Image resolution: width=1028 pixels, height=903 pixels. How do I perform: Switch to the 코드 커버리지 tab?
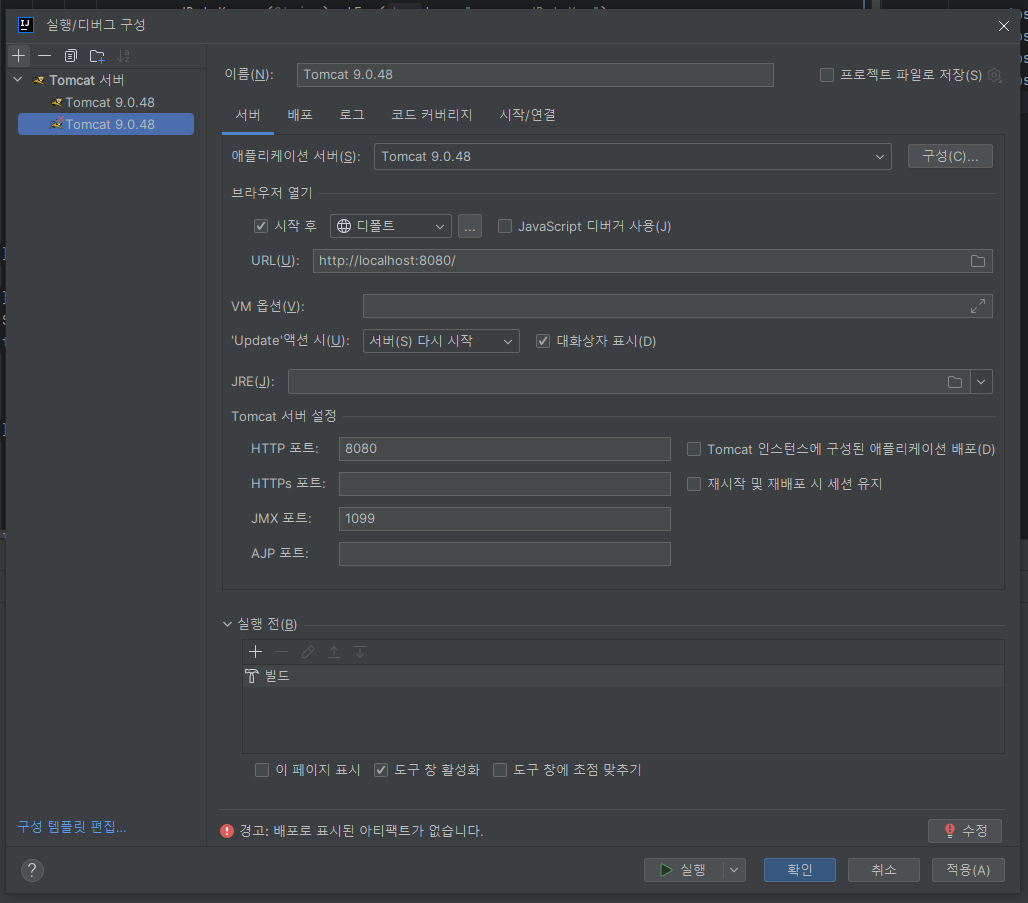tap(431, 115)
